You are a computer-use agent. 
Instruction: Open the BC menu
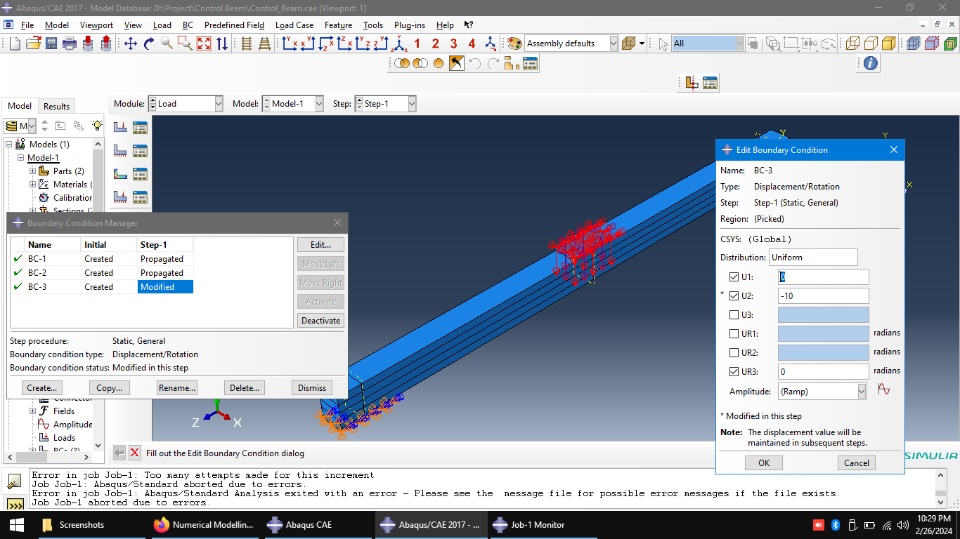pos(187,25)
